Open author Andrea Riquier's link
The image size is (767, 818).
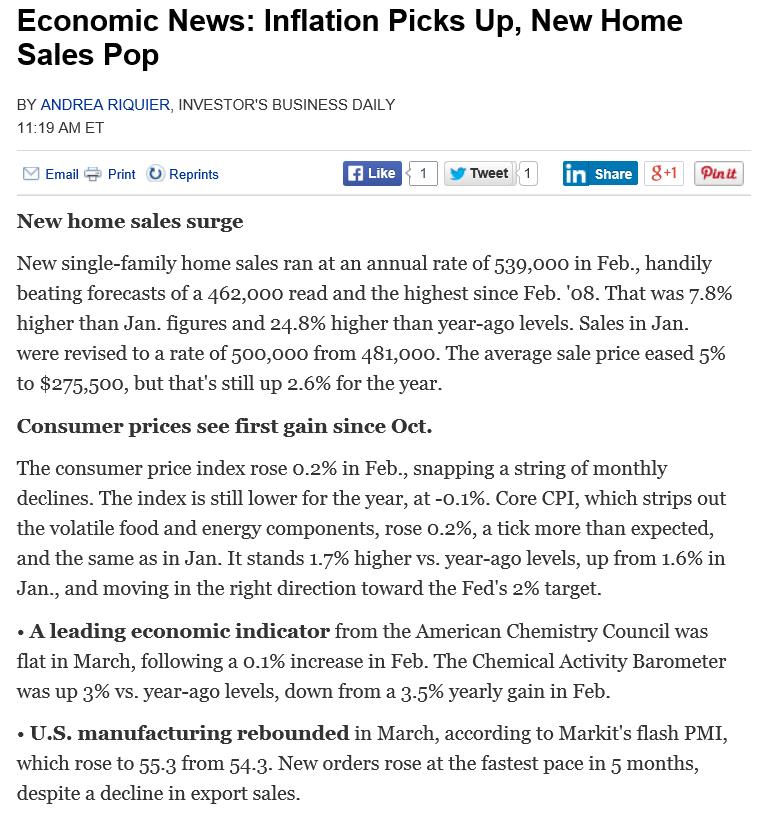(105, 105)
